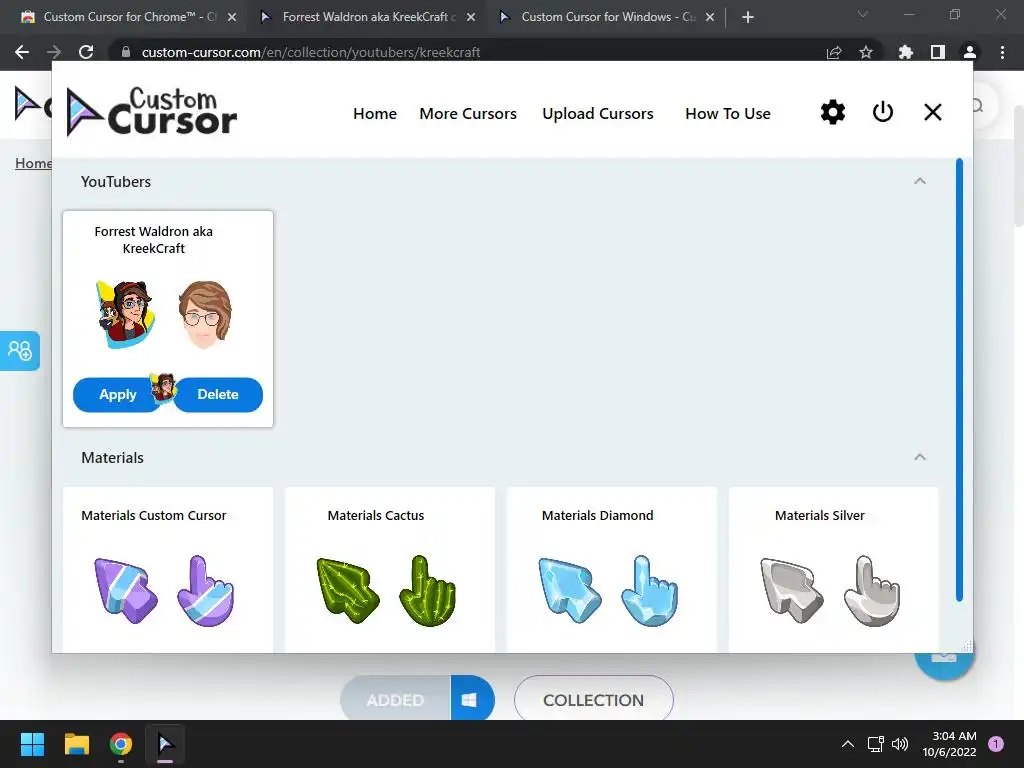Reload the current page
This screenshot has width=1024, height=768.
[x=86, y=52]
